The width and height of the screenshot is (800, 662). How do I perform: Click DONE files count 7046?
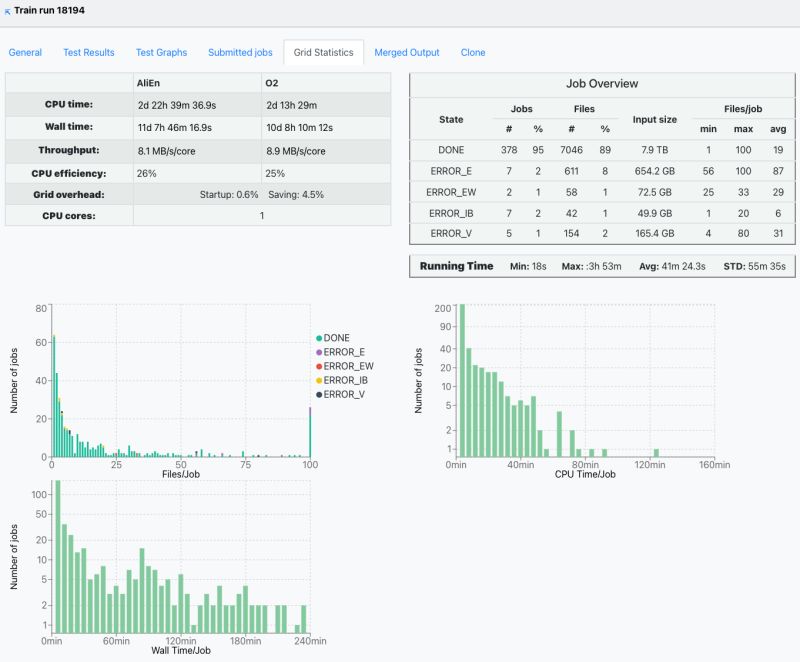tap(571, 150)
